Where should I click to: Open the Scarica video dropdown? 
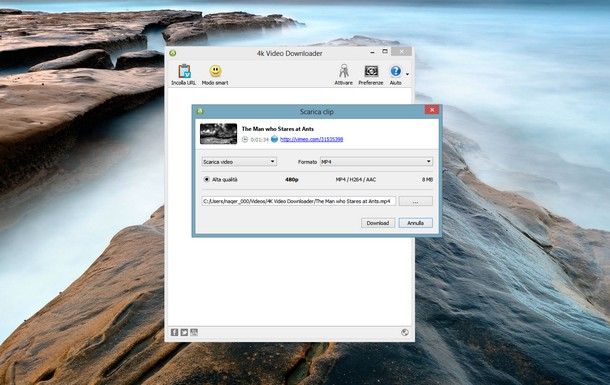[x=239, y=161]
